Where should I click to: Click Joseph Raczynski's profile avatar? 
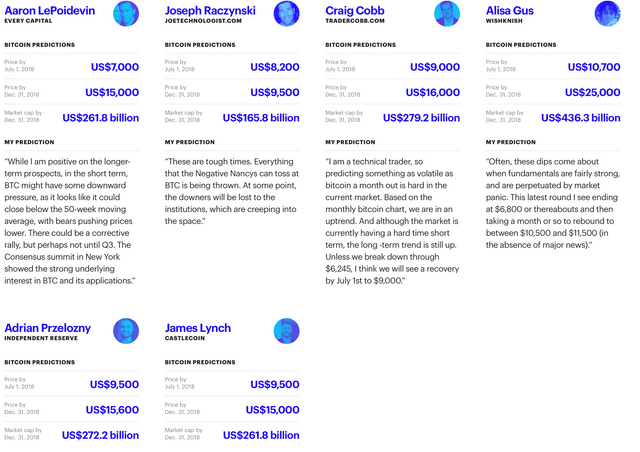(x=286, y=14)
